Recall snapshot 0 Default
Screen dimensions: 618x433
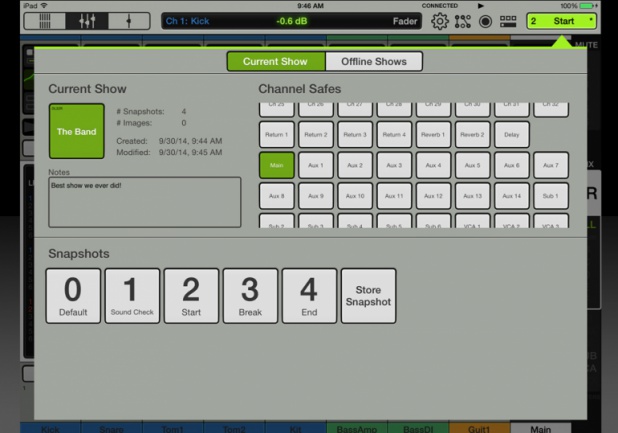[x=73, y=296]
